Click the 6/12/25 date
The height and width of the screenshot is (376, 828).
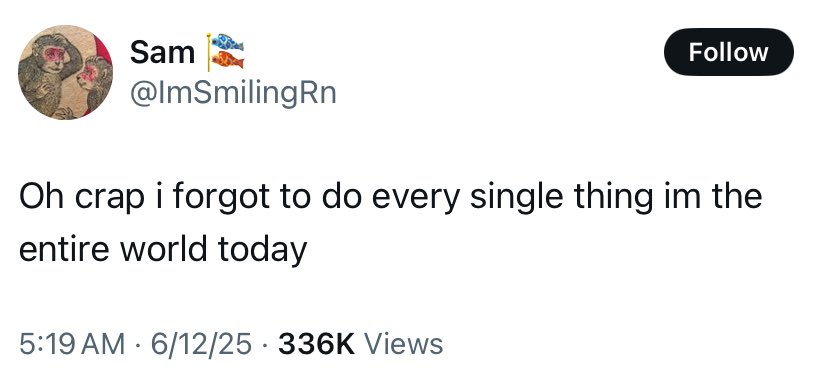201,344
